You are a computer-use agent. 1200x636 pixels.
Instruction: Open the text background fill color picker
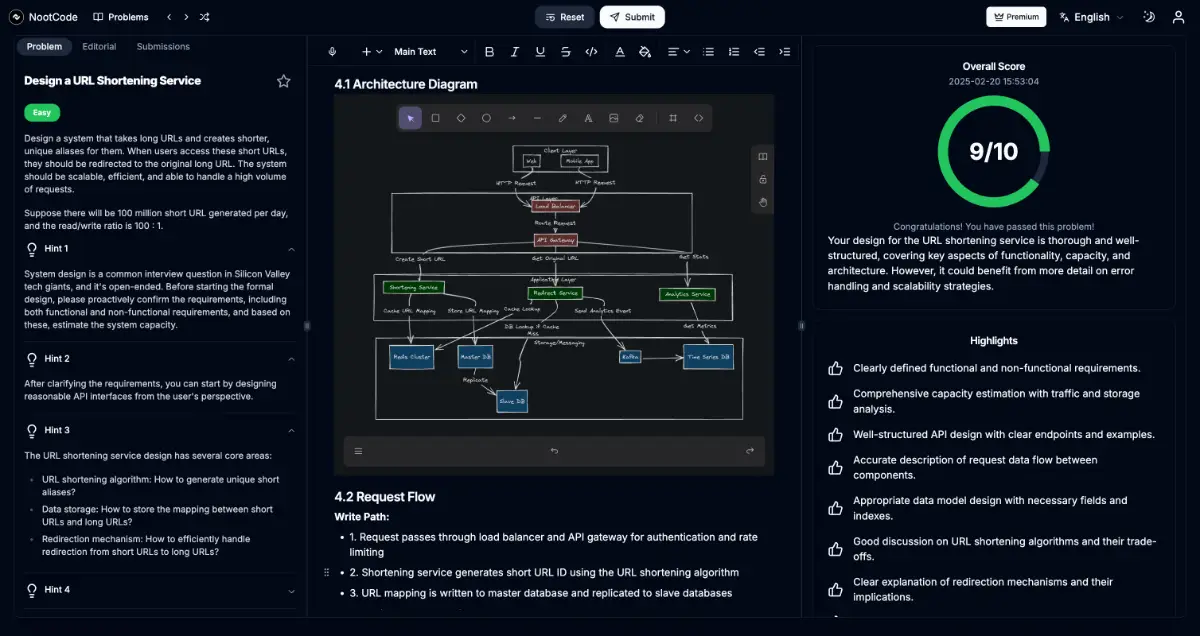point(645,52)
